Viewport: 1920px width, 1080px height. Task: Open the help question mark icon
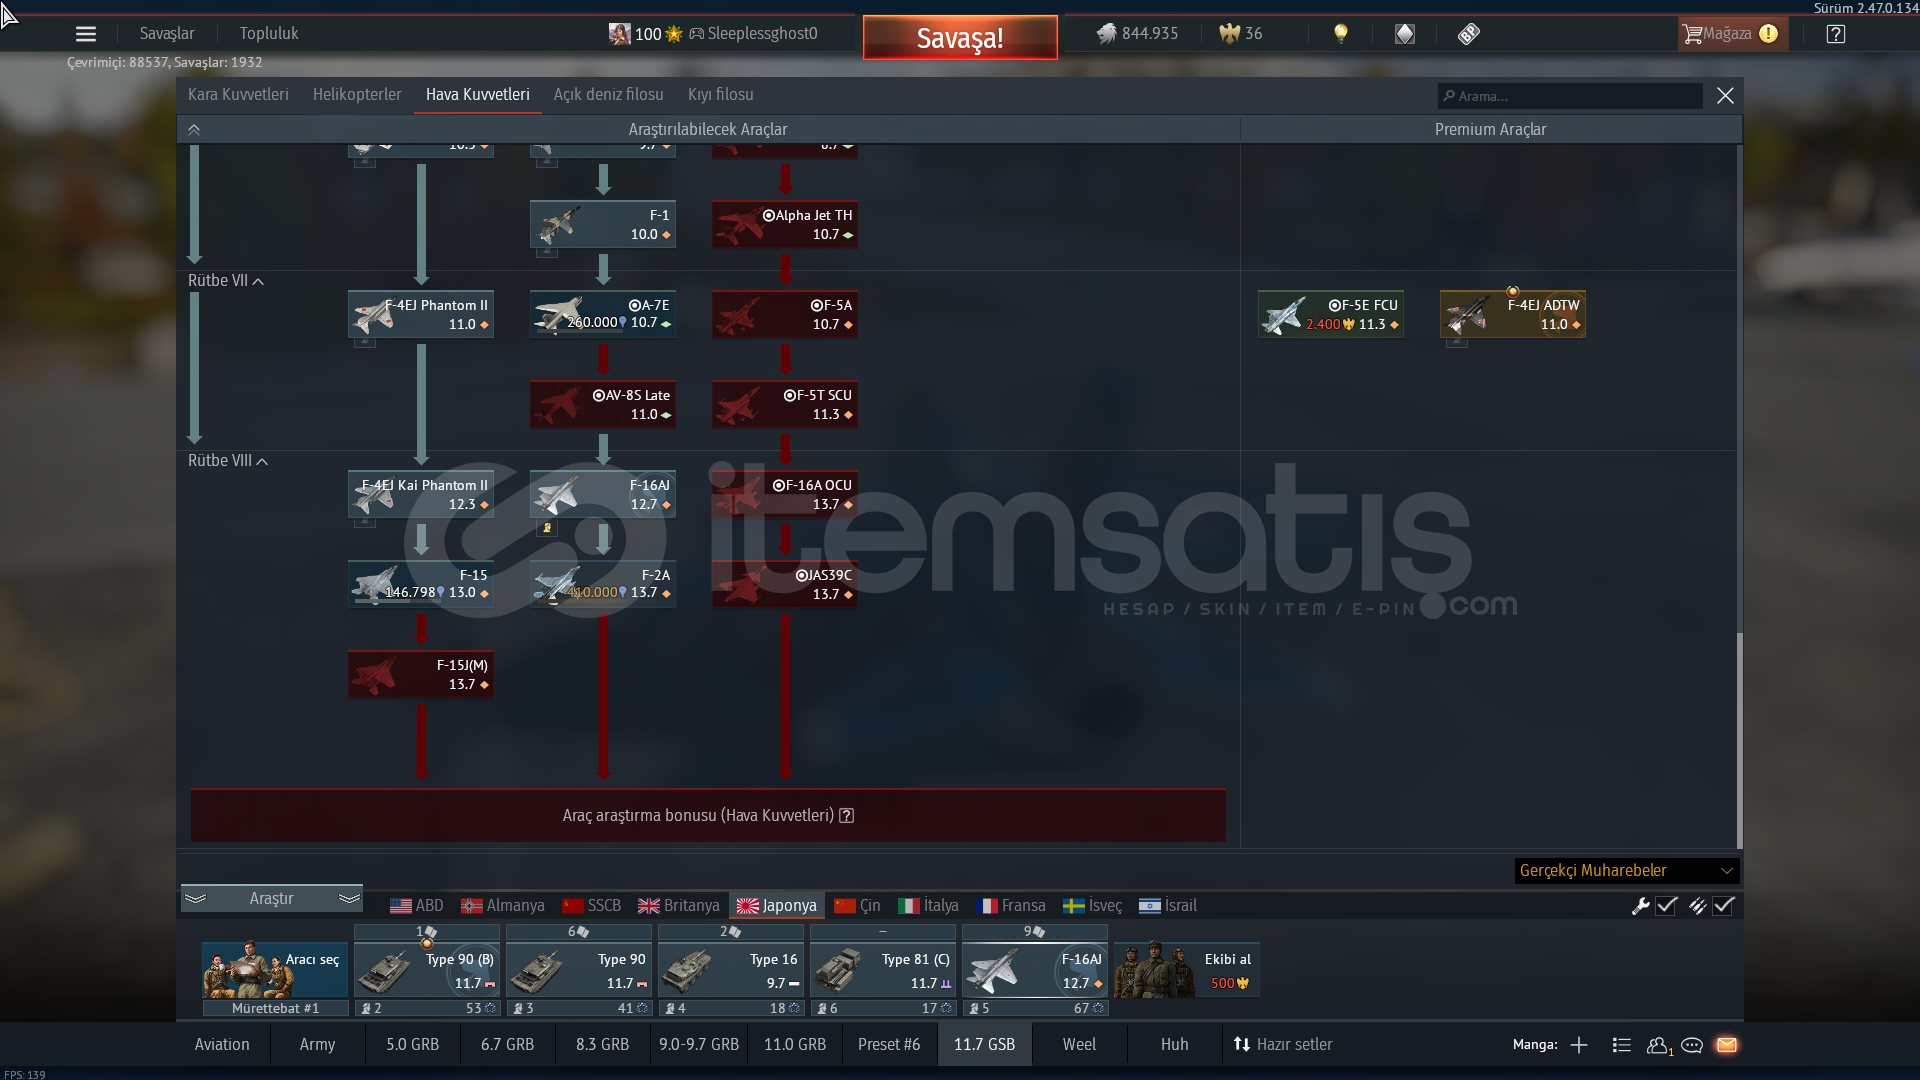[1836, 34]
